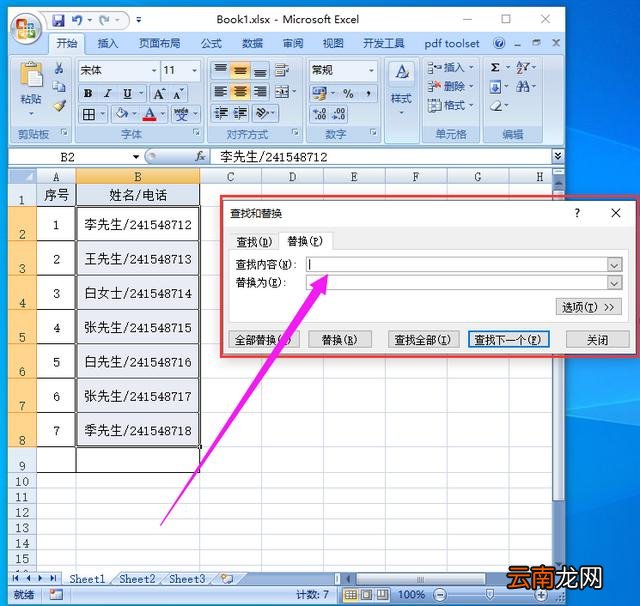
Task: Click the text orientation icon
Action: (261, 113)
